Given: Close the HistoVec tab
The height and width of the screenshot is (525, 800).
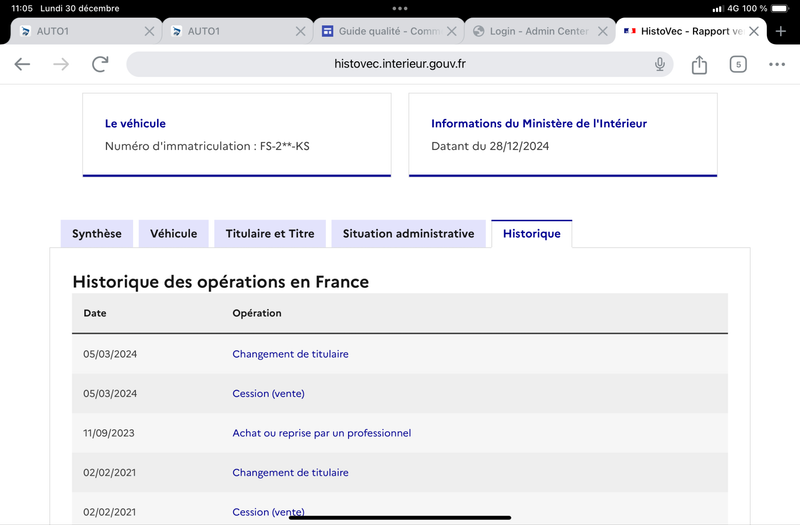Looking at the screenshot, I should click(x=754, y=32).
